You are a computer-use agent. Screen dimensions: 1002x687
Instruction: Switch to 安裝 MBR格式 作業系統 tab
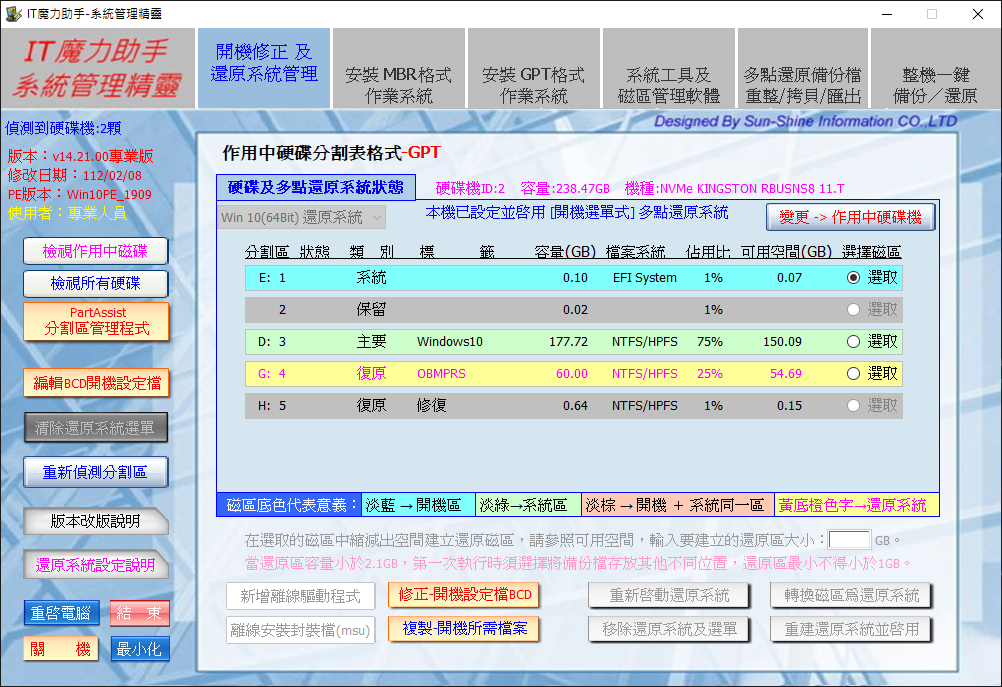(x=398, y=85)
